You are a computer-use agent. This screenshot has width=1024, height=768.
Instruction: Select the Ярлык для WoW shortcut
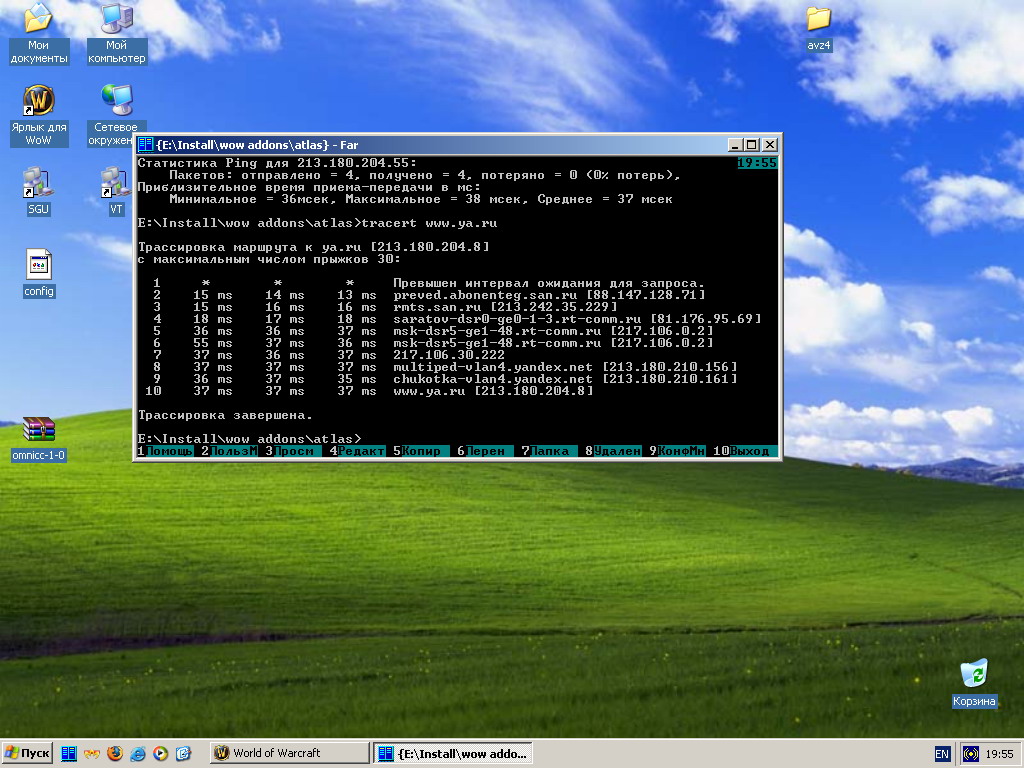39,116
